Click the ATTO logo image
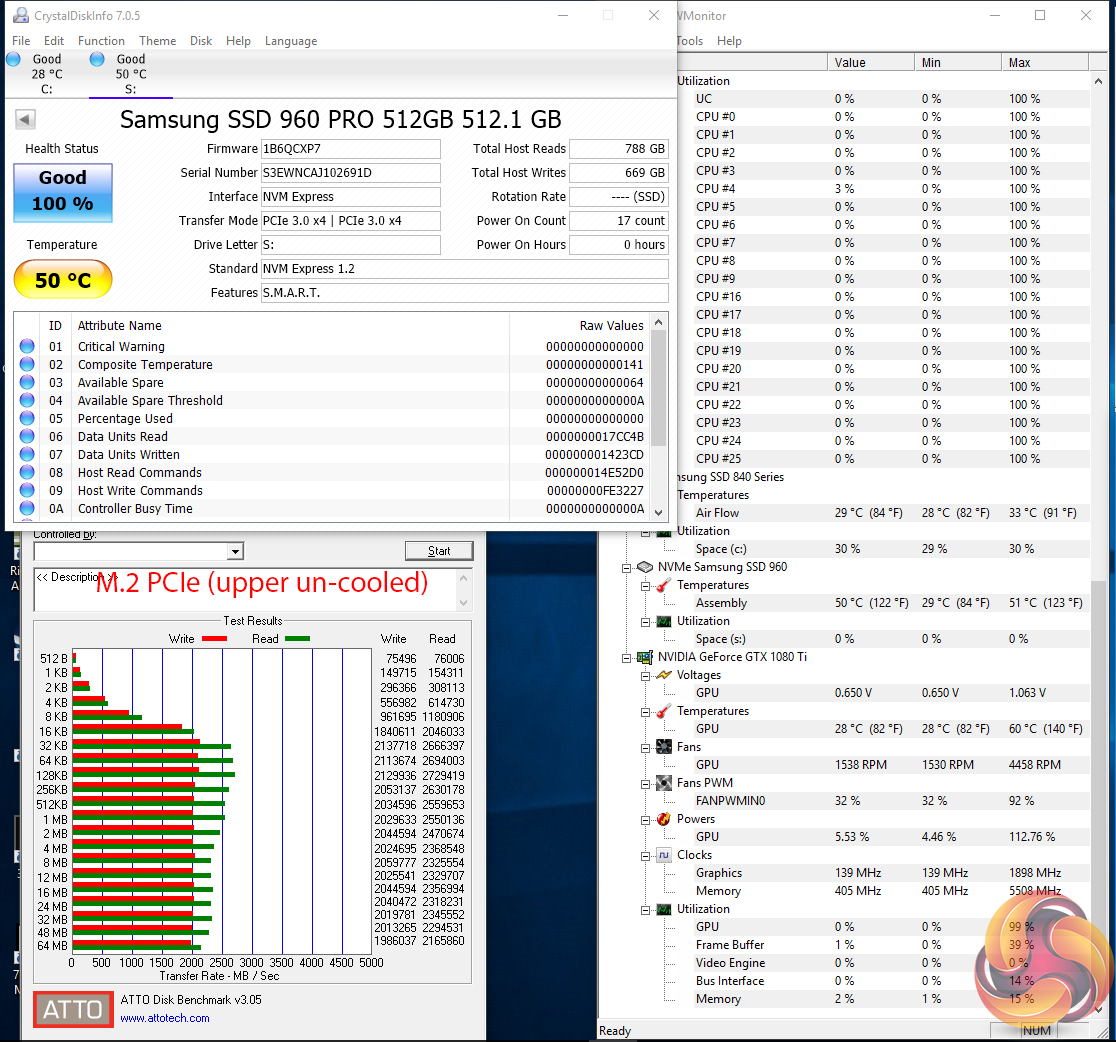Image resolution: width=1116 pixels, height=1042 pixels. click(72, 1010)
